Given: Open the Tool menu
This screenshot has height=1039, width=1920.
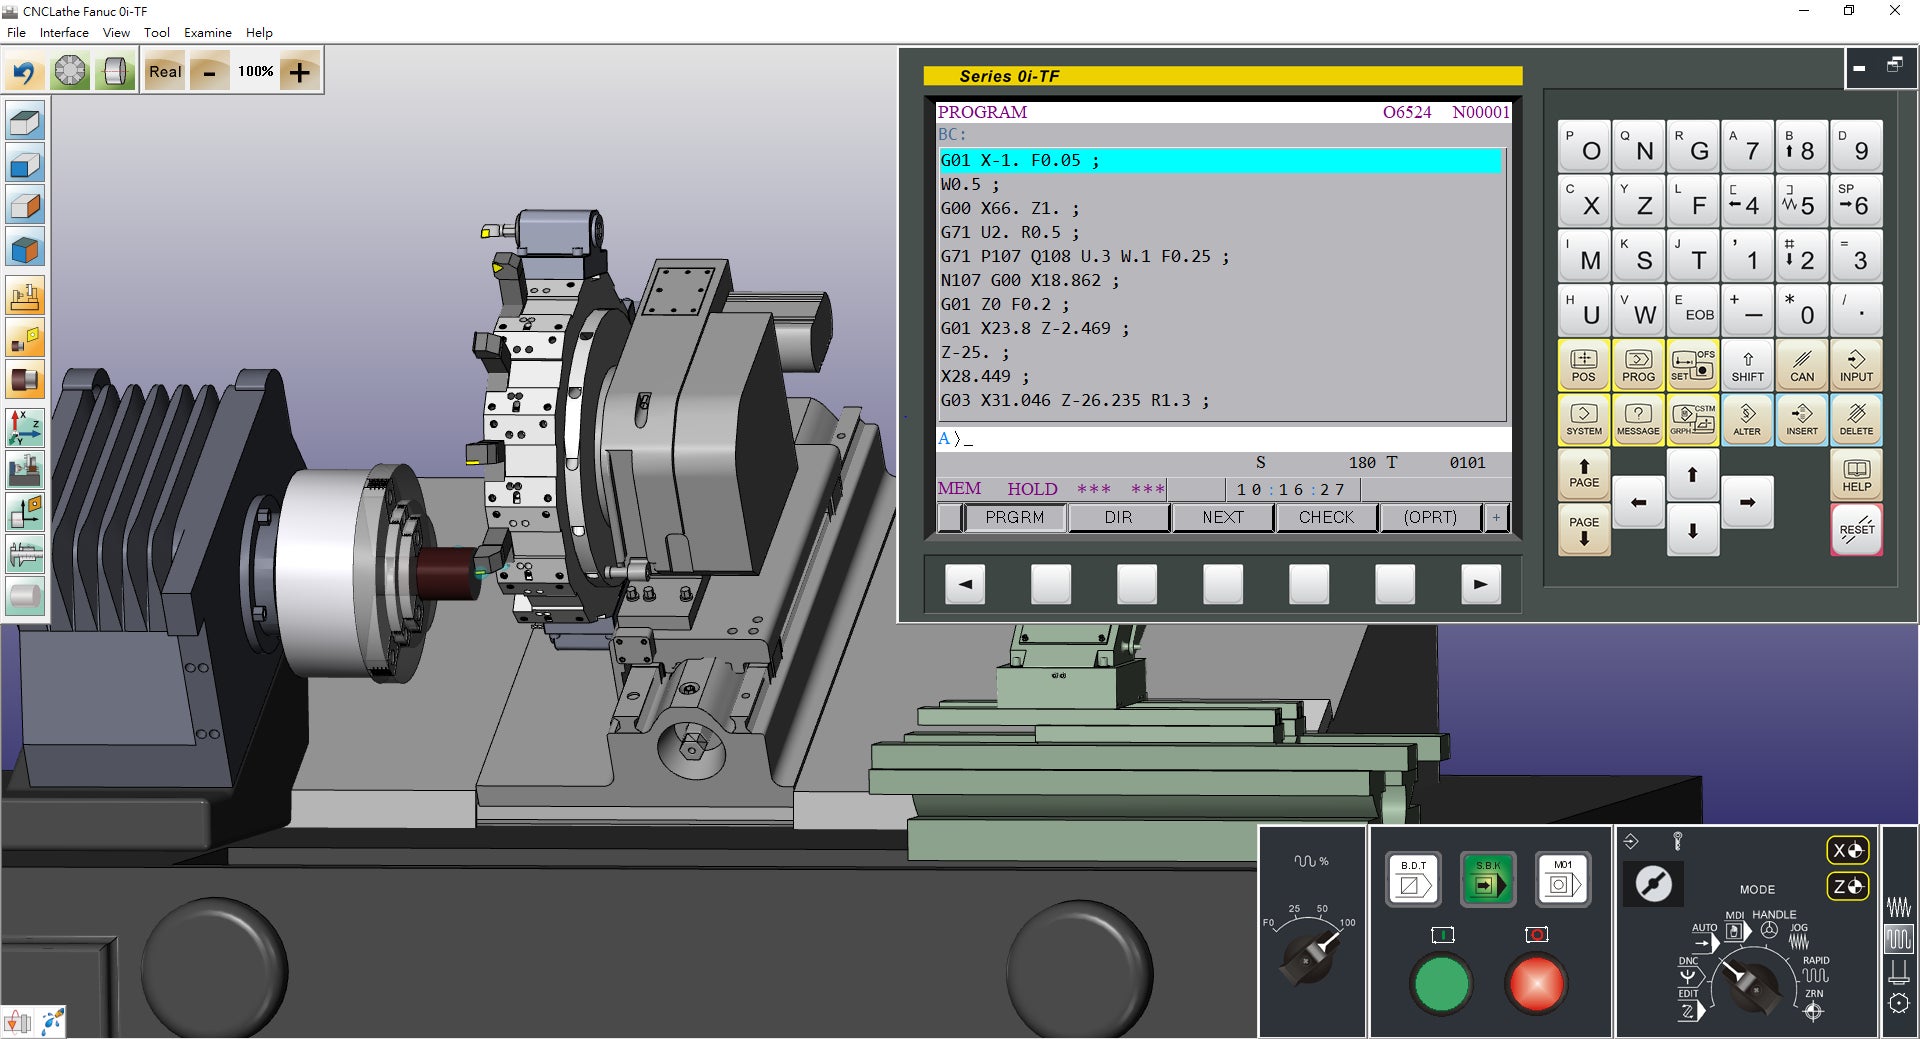Looking at the screenshot, I should [x=157, y=32].
